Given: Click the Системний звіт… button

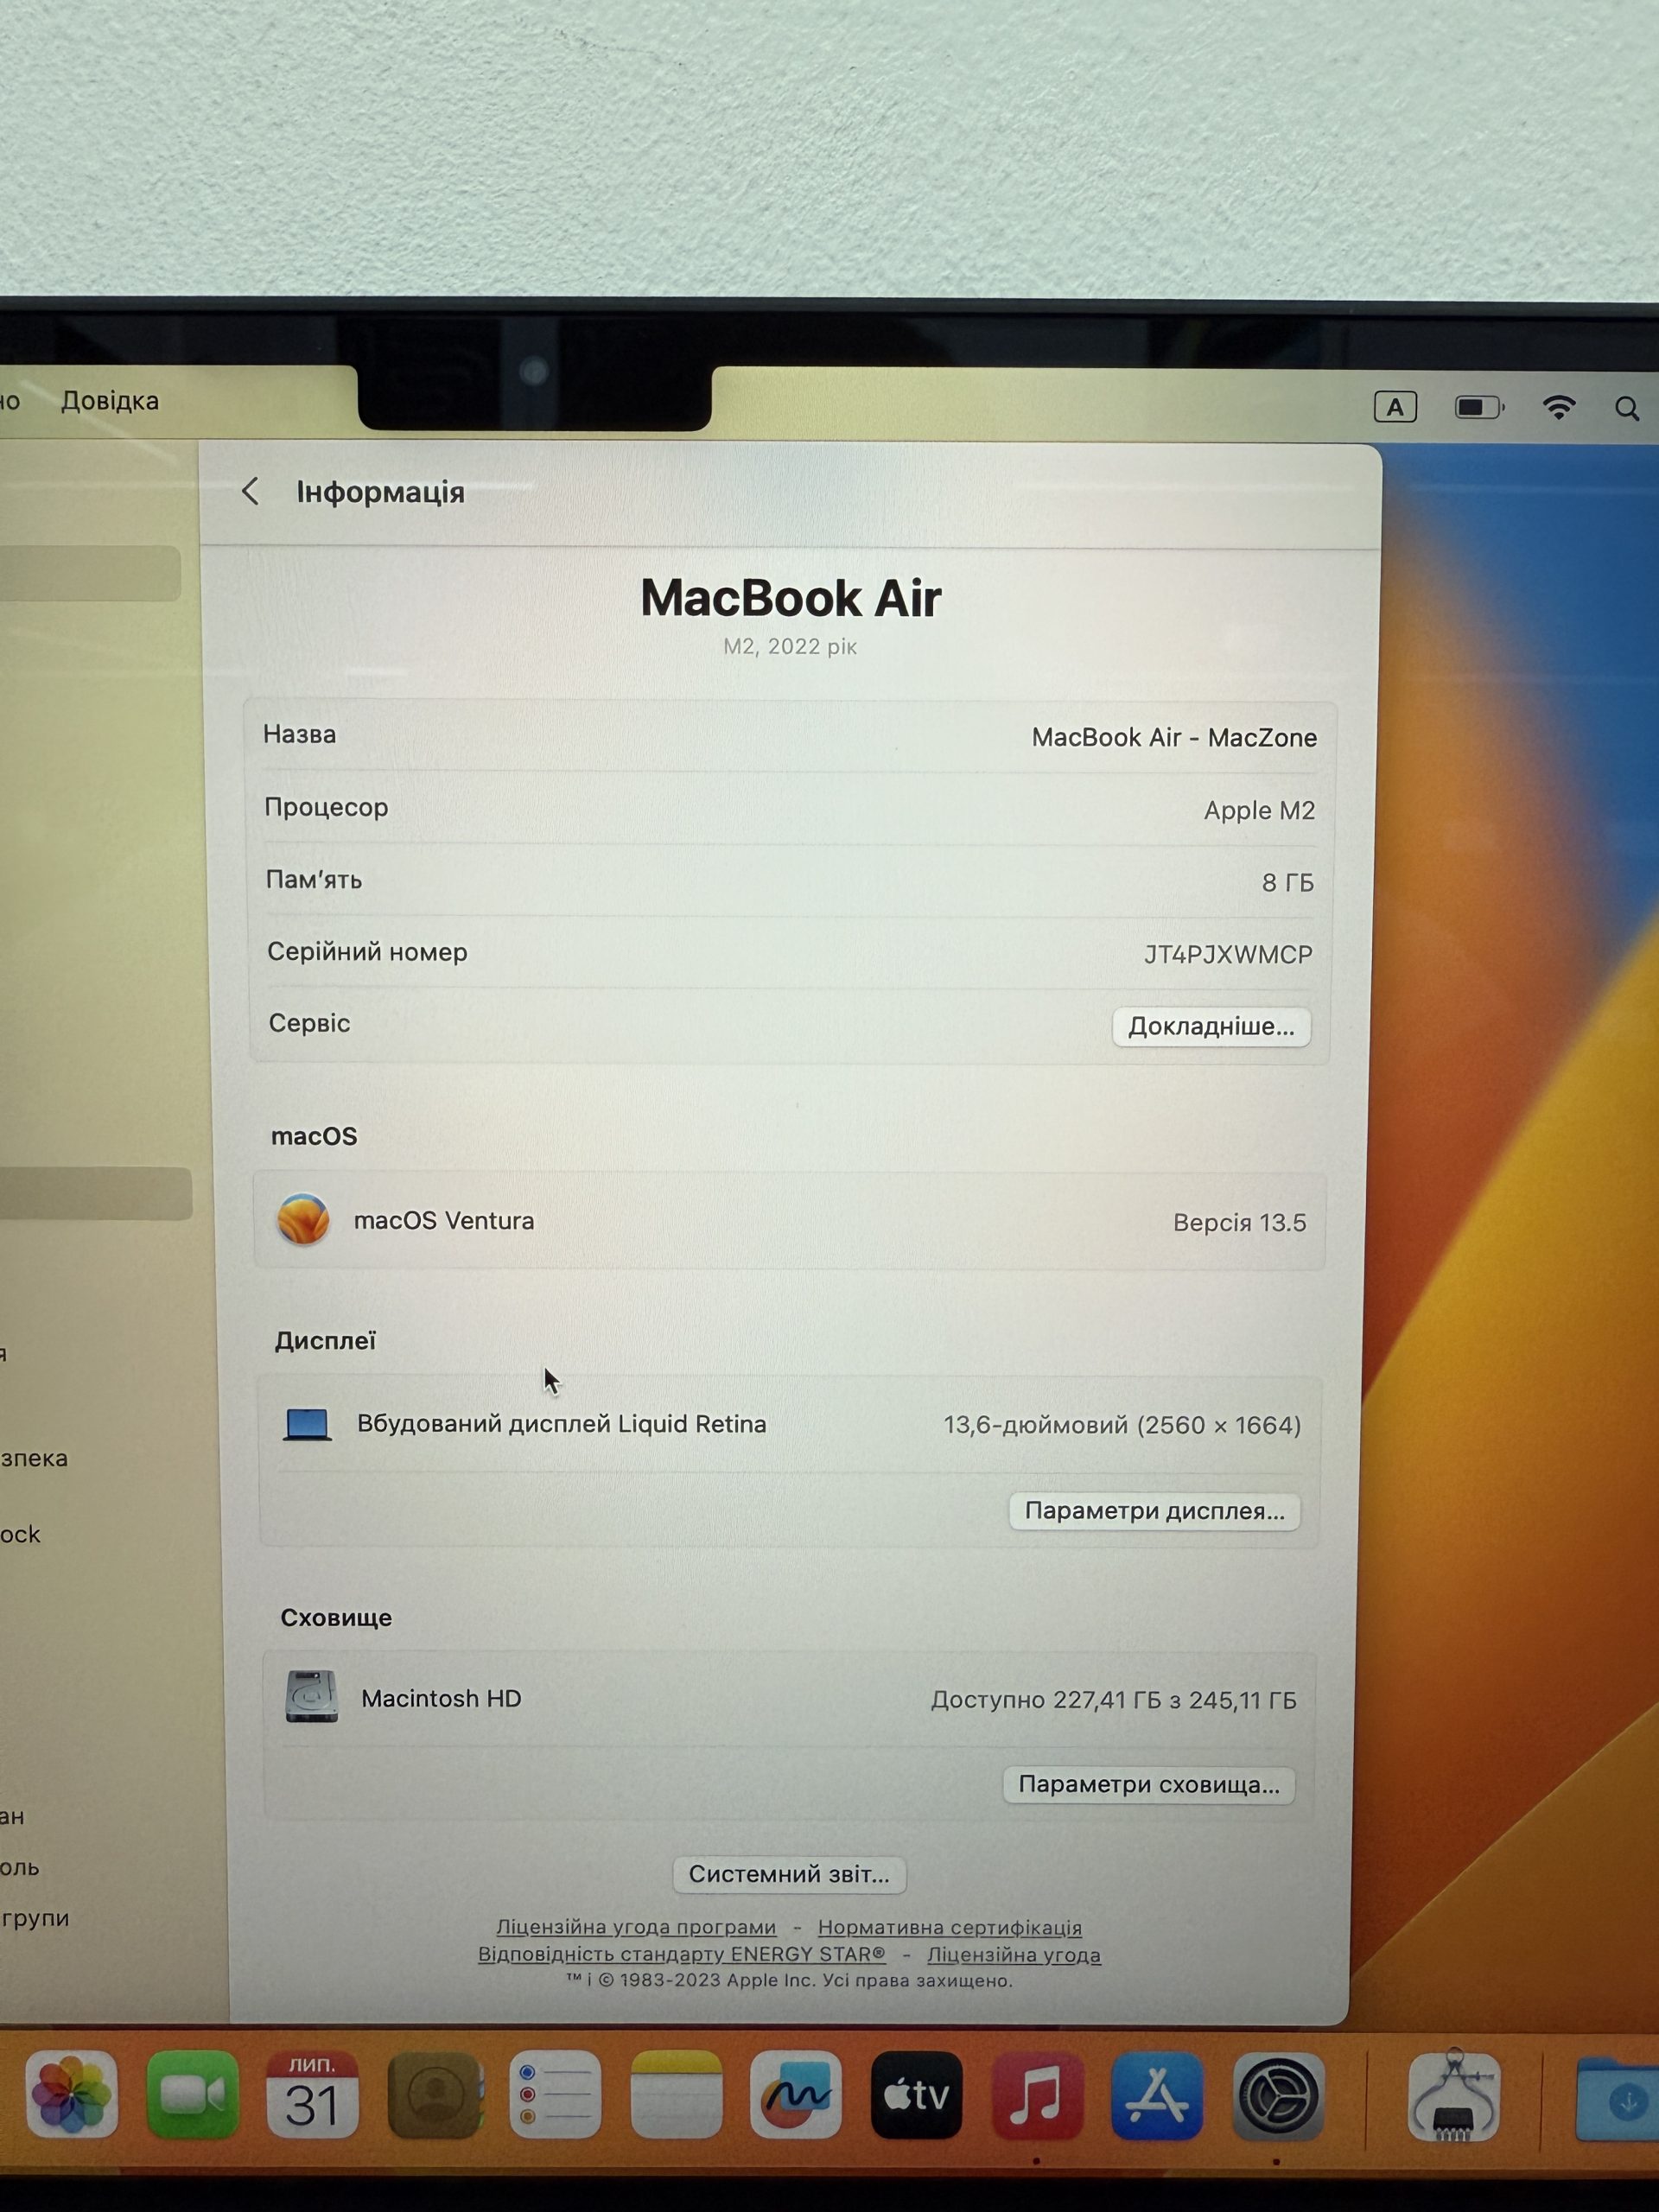Looking at the screenshot, I should click(x=789, y=1874).
